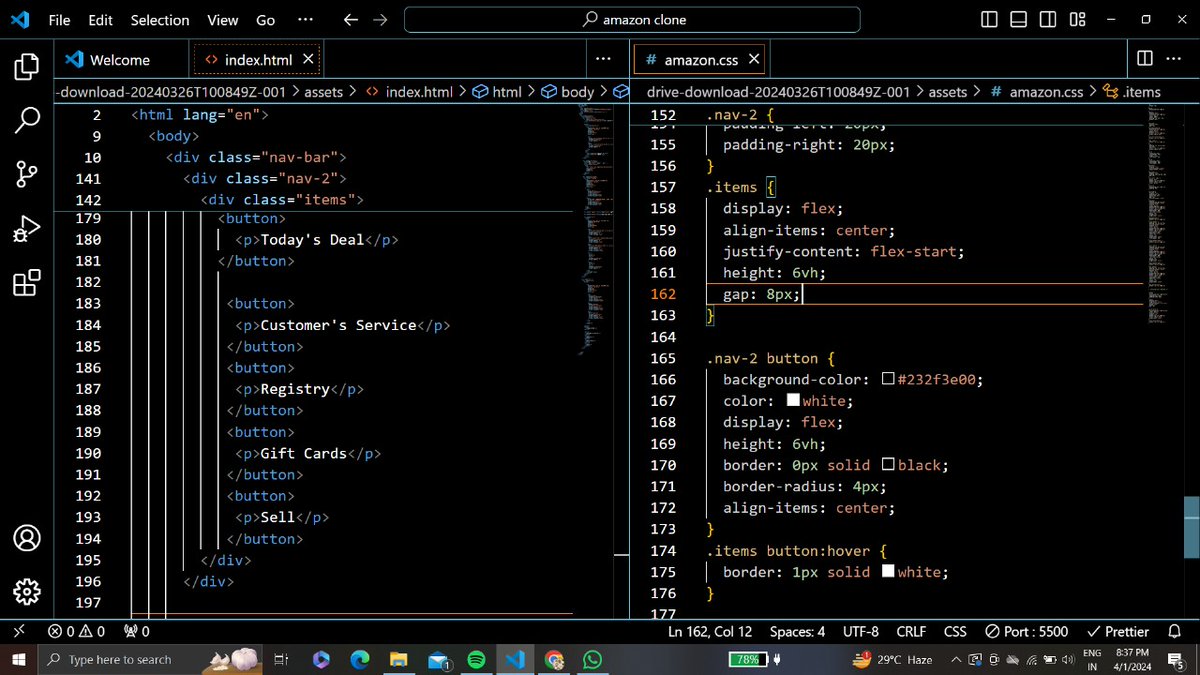Open the Selection menu

coord(160,20)
